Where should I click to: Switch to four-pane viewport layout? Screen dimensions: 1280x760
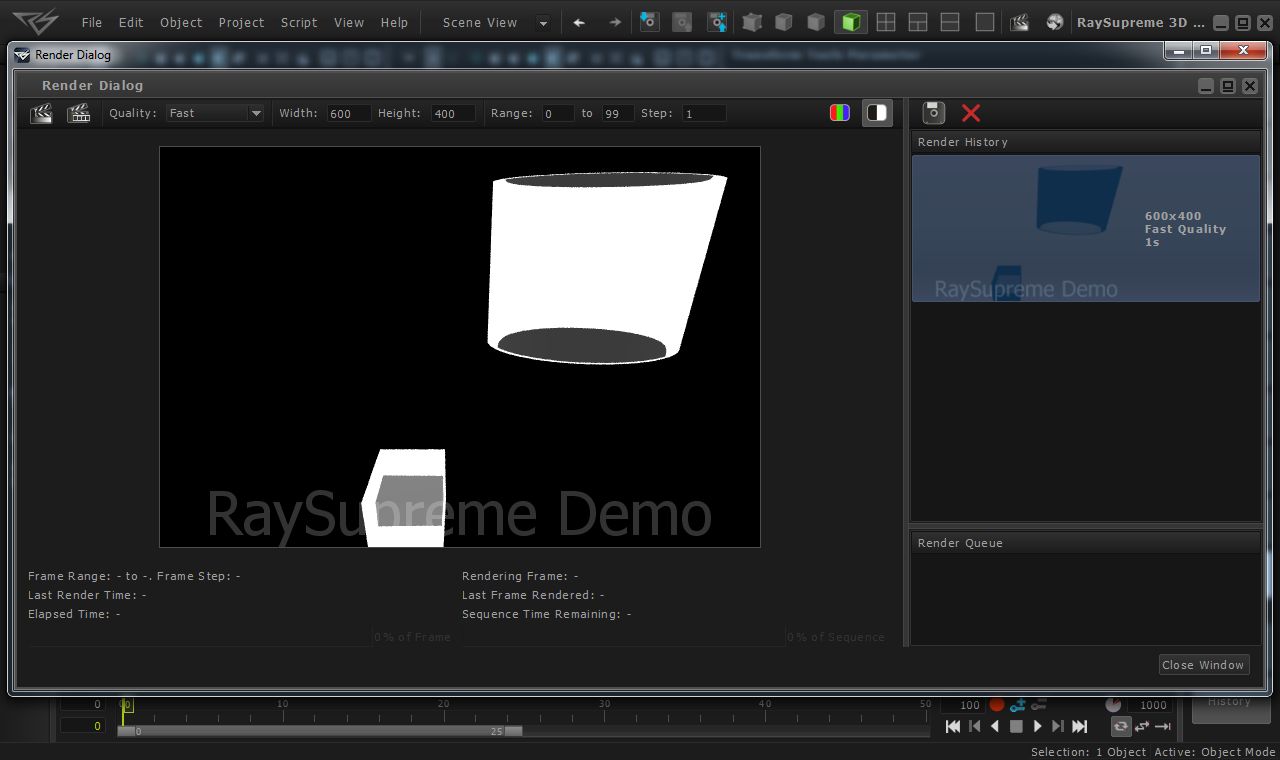click(x=885, y=21)
